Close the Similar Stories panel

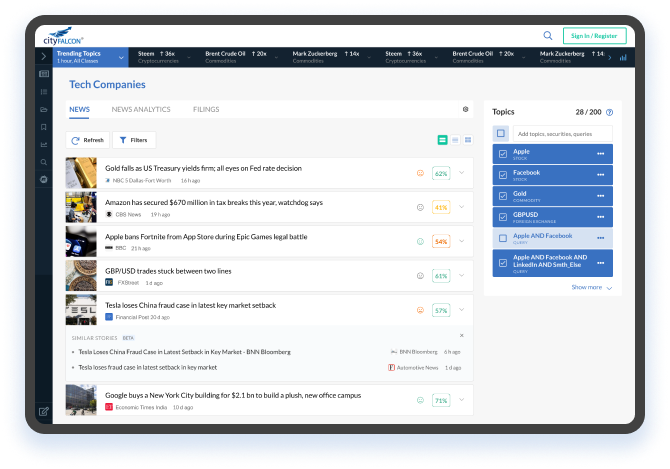[461, 335]
